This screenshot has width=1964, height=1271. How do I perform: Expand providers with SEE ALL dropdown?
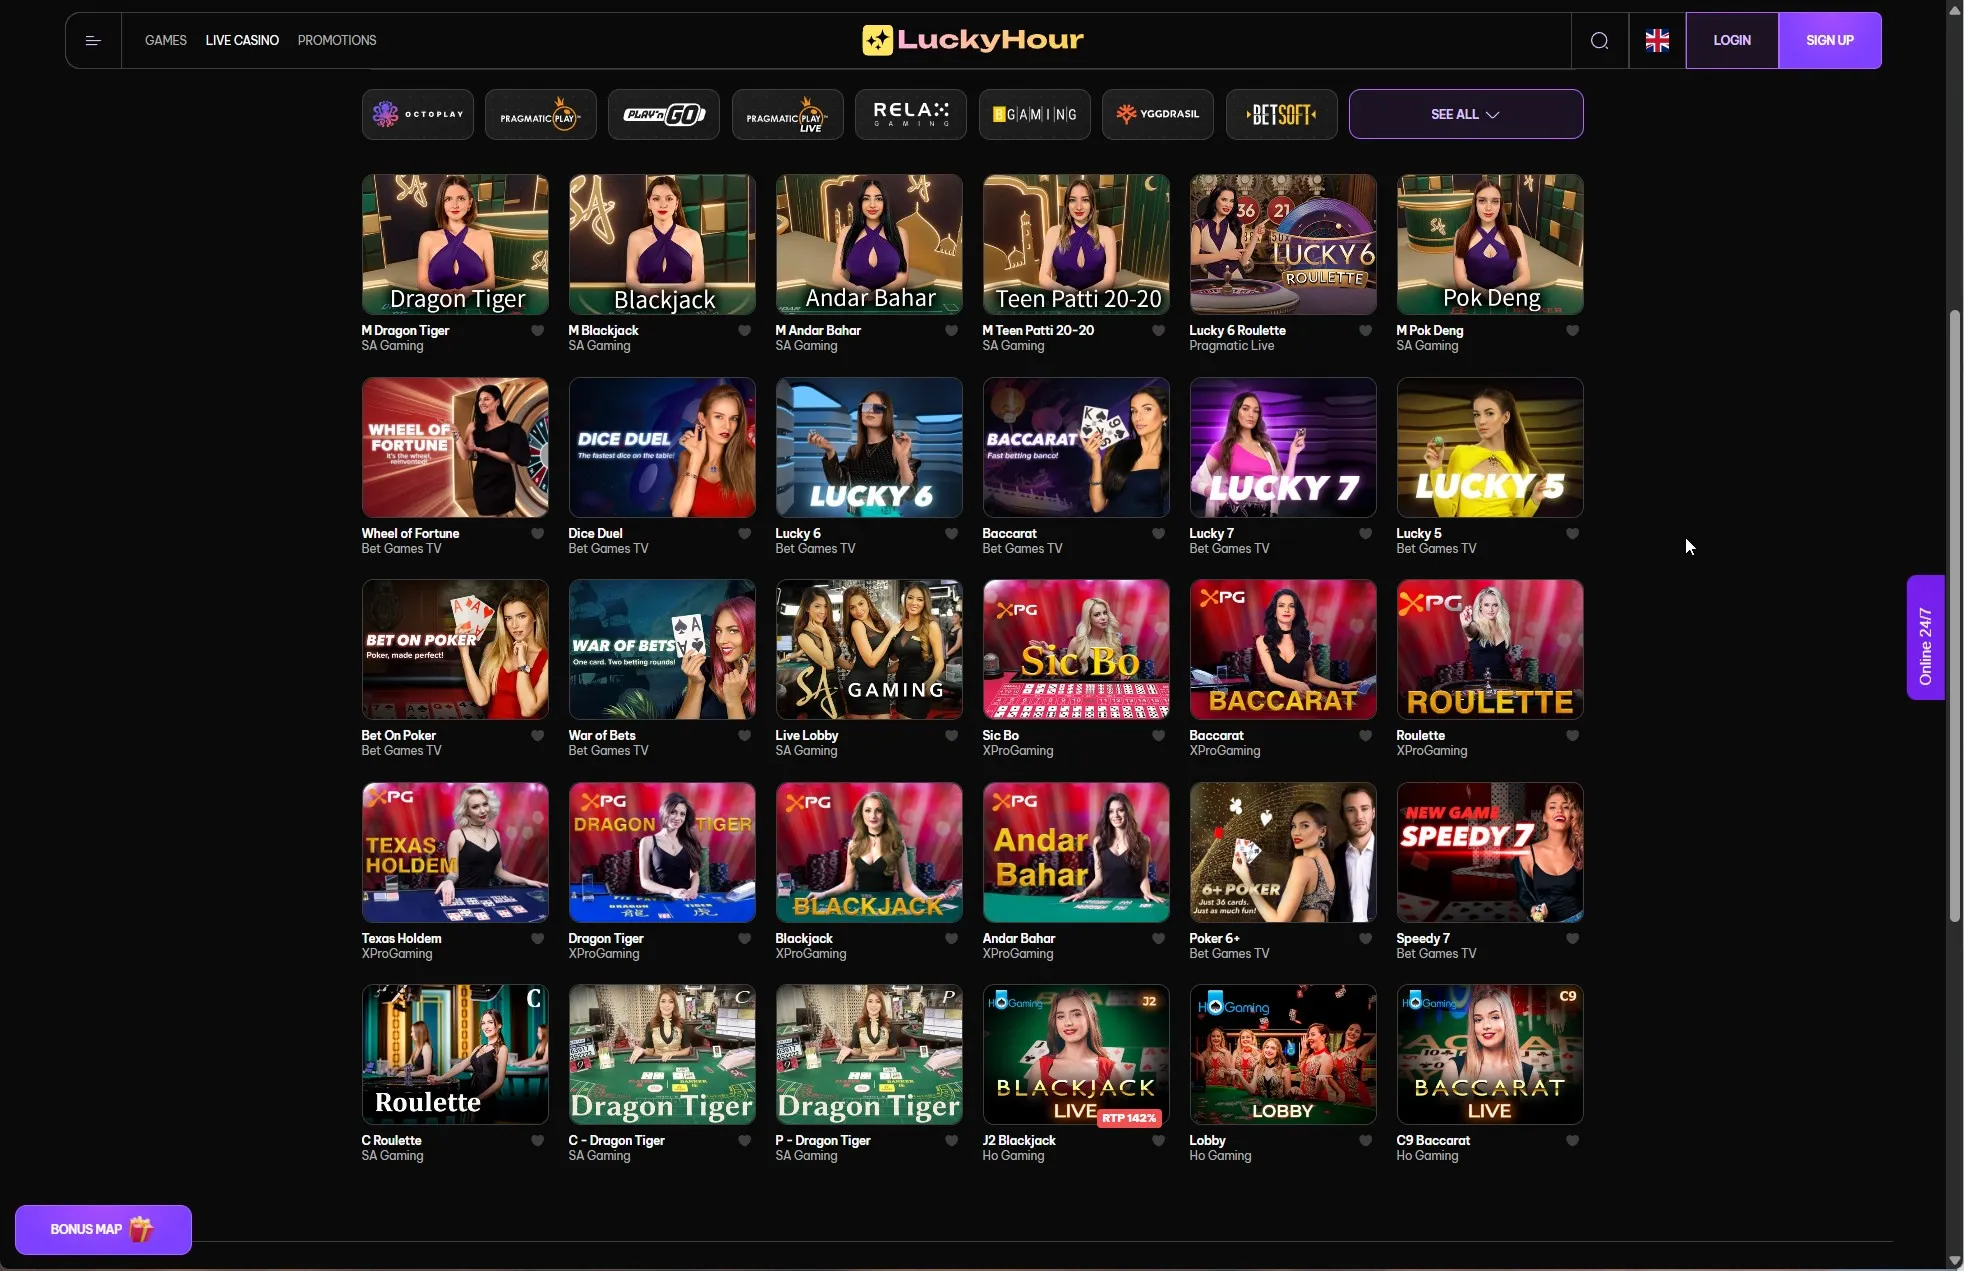coord(1466,114)
